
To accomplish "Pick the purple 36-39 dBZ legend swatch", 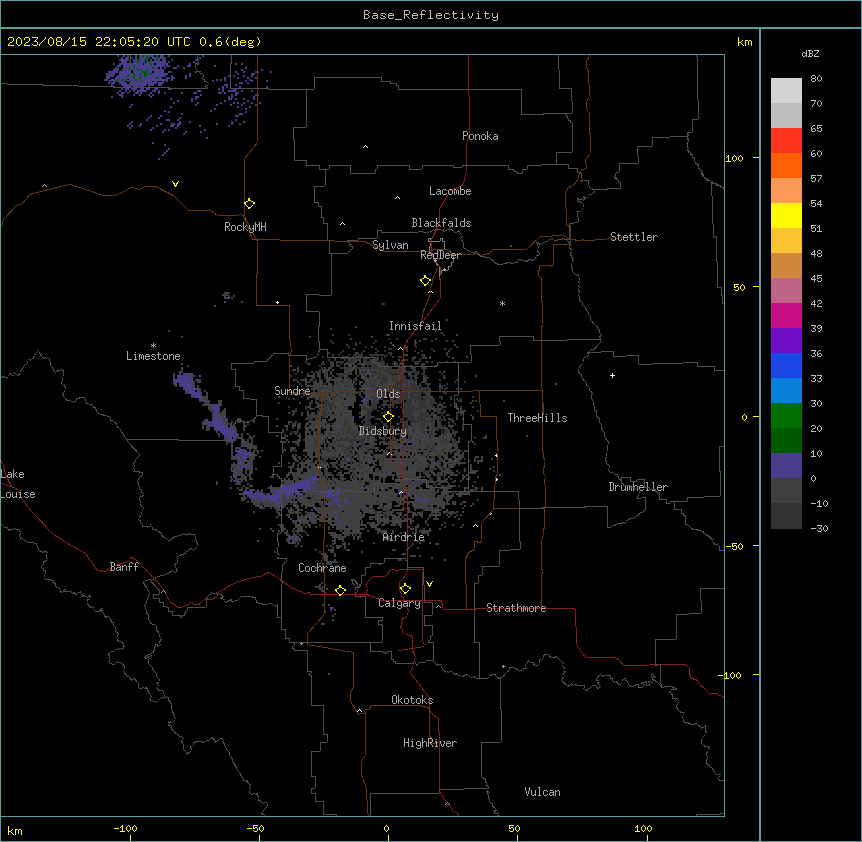I will coord(786,340).
